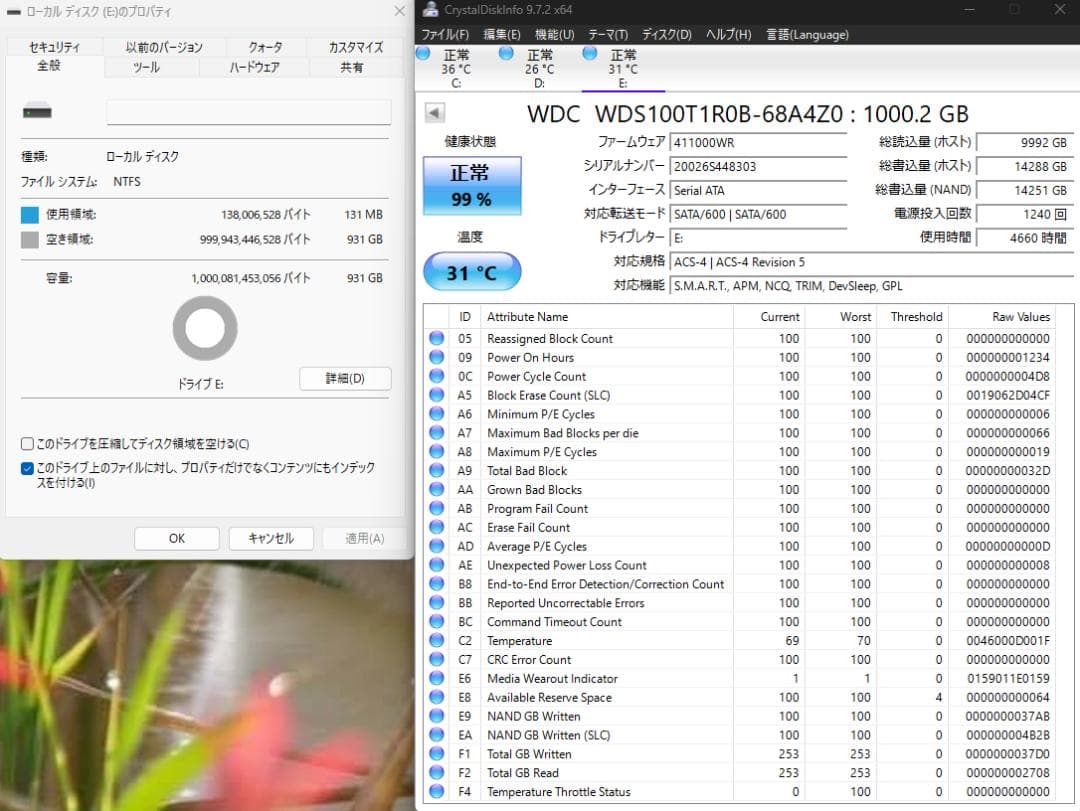Click the 正常 99% health status badge

[472, 186]
